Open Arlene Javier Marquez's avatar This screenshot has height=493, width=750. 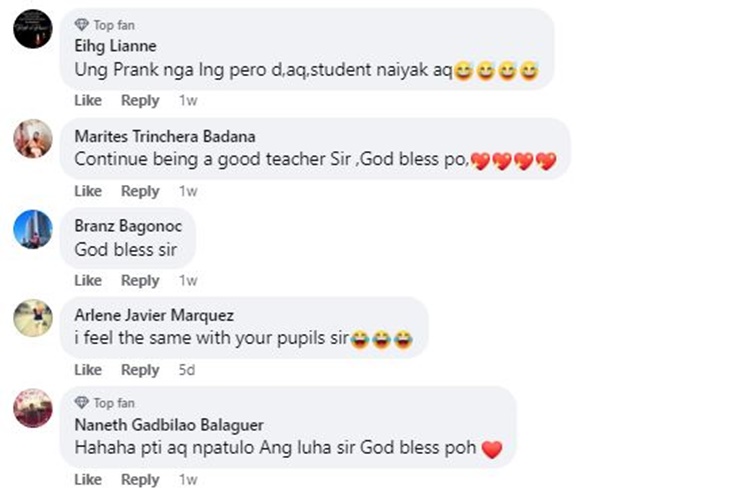pyautogui.click(x=33, y=318)
